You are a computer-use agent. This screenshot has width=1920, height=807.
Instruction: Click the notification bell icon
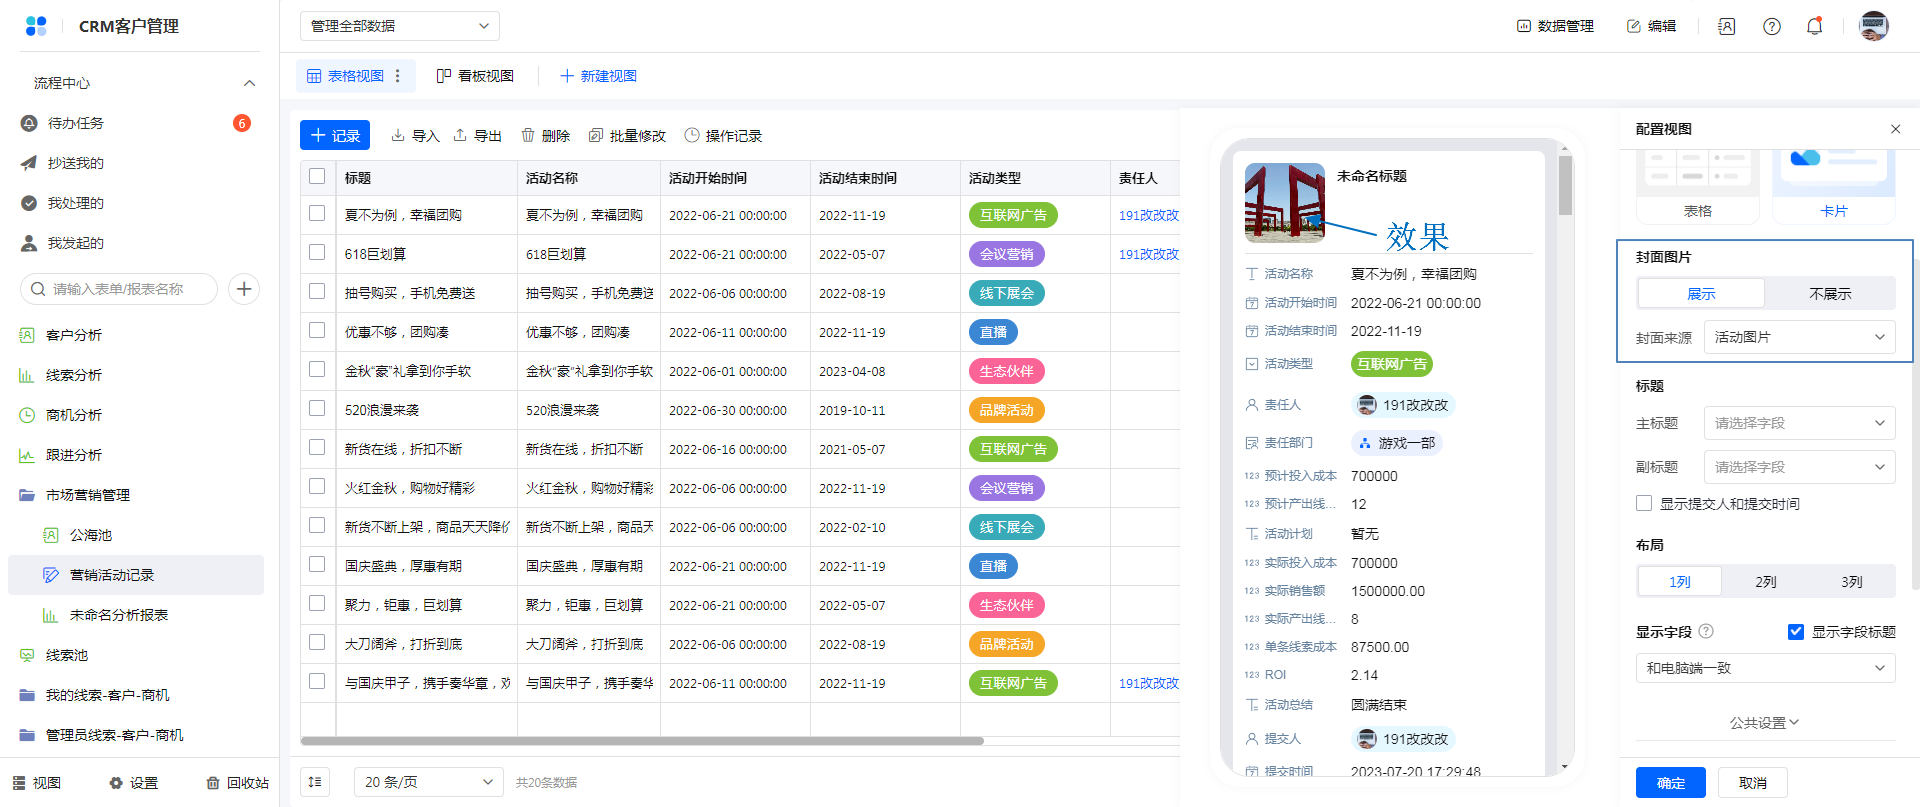pos(1814,27)
